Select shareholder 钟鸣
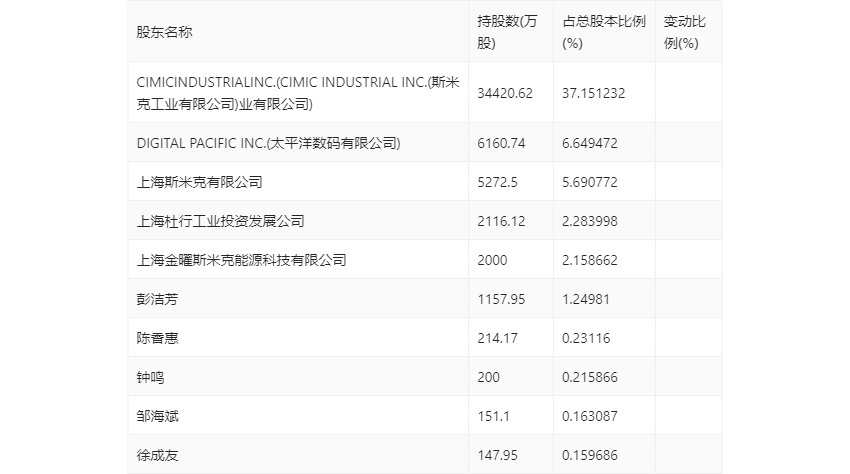This screenshot has width=850, height=474. [150, 377]
